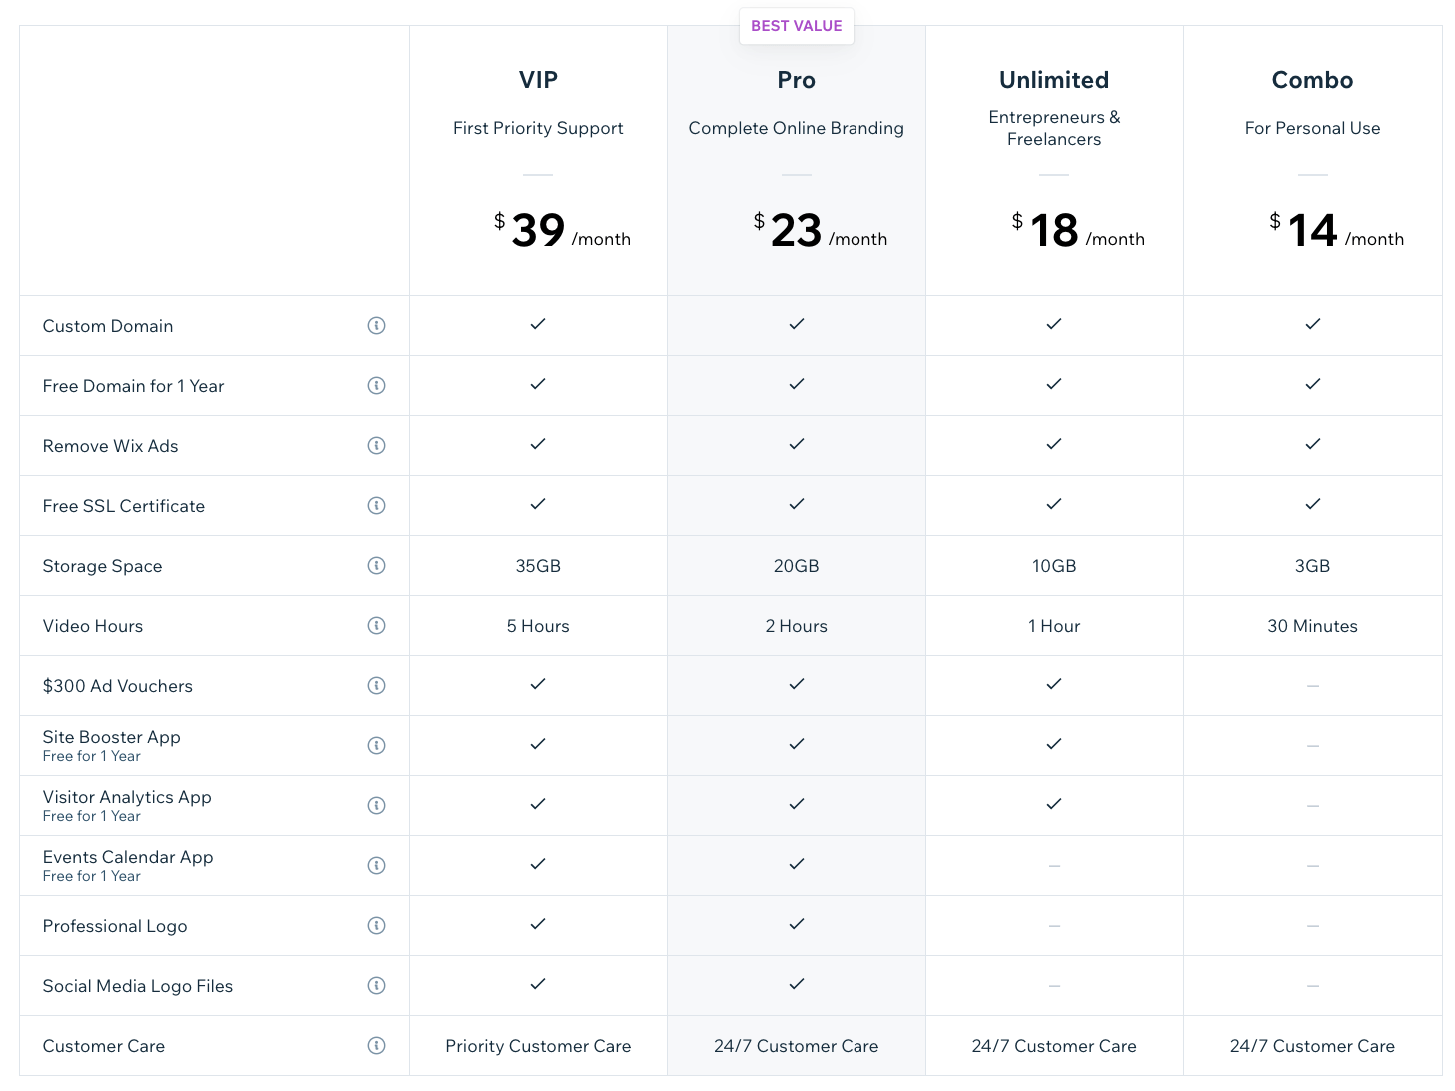Click the Unlimited plan $18 price
The image size is (1455, 1091).
(x=1054, y=230)
